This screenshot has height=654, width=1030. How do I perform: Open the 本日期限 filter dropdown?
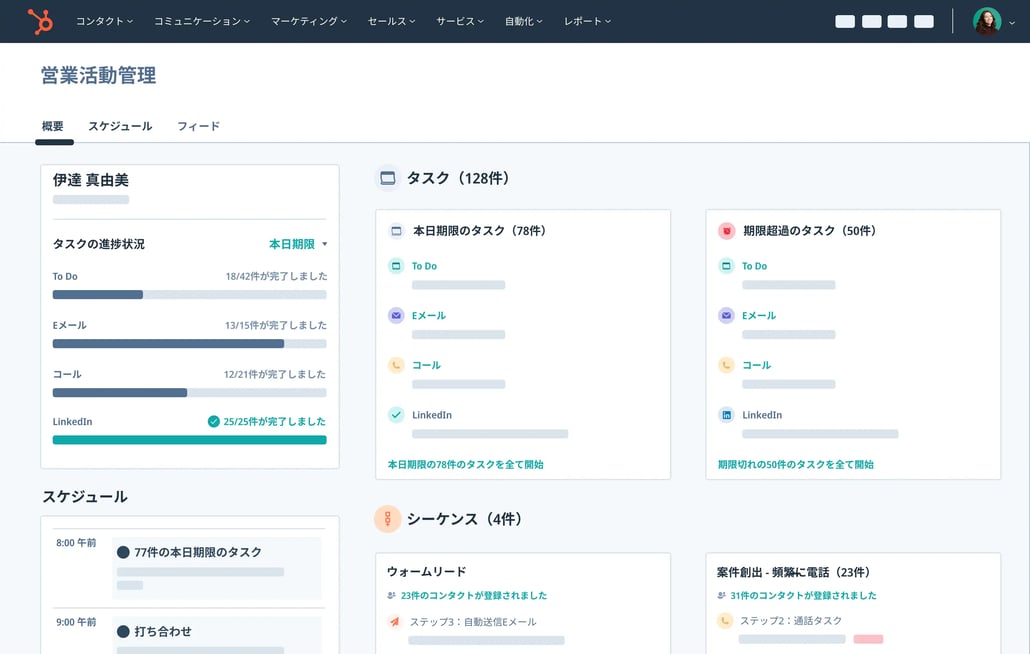pos(298,244)
